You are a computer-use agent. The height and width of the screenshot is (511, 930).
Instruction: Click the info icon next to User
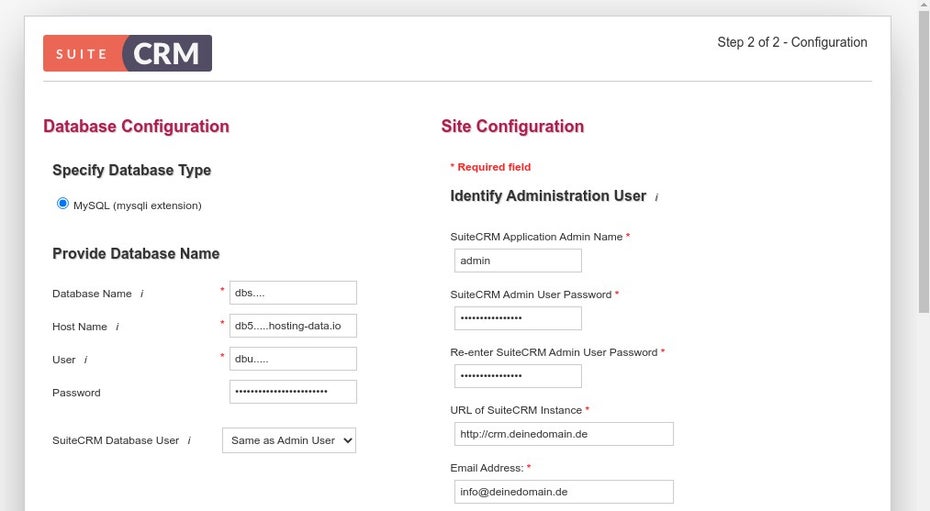coord(85,360)
